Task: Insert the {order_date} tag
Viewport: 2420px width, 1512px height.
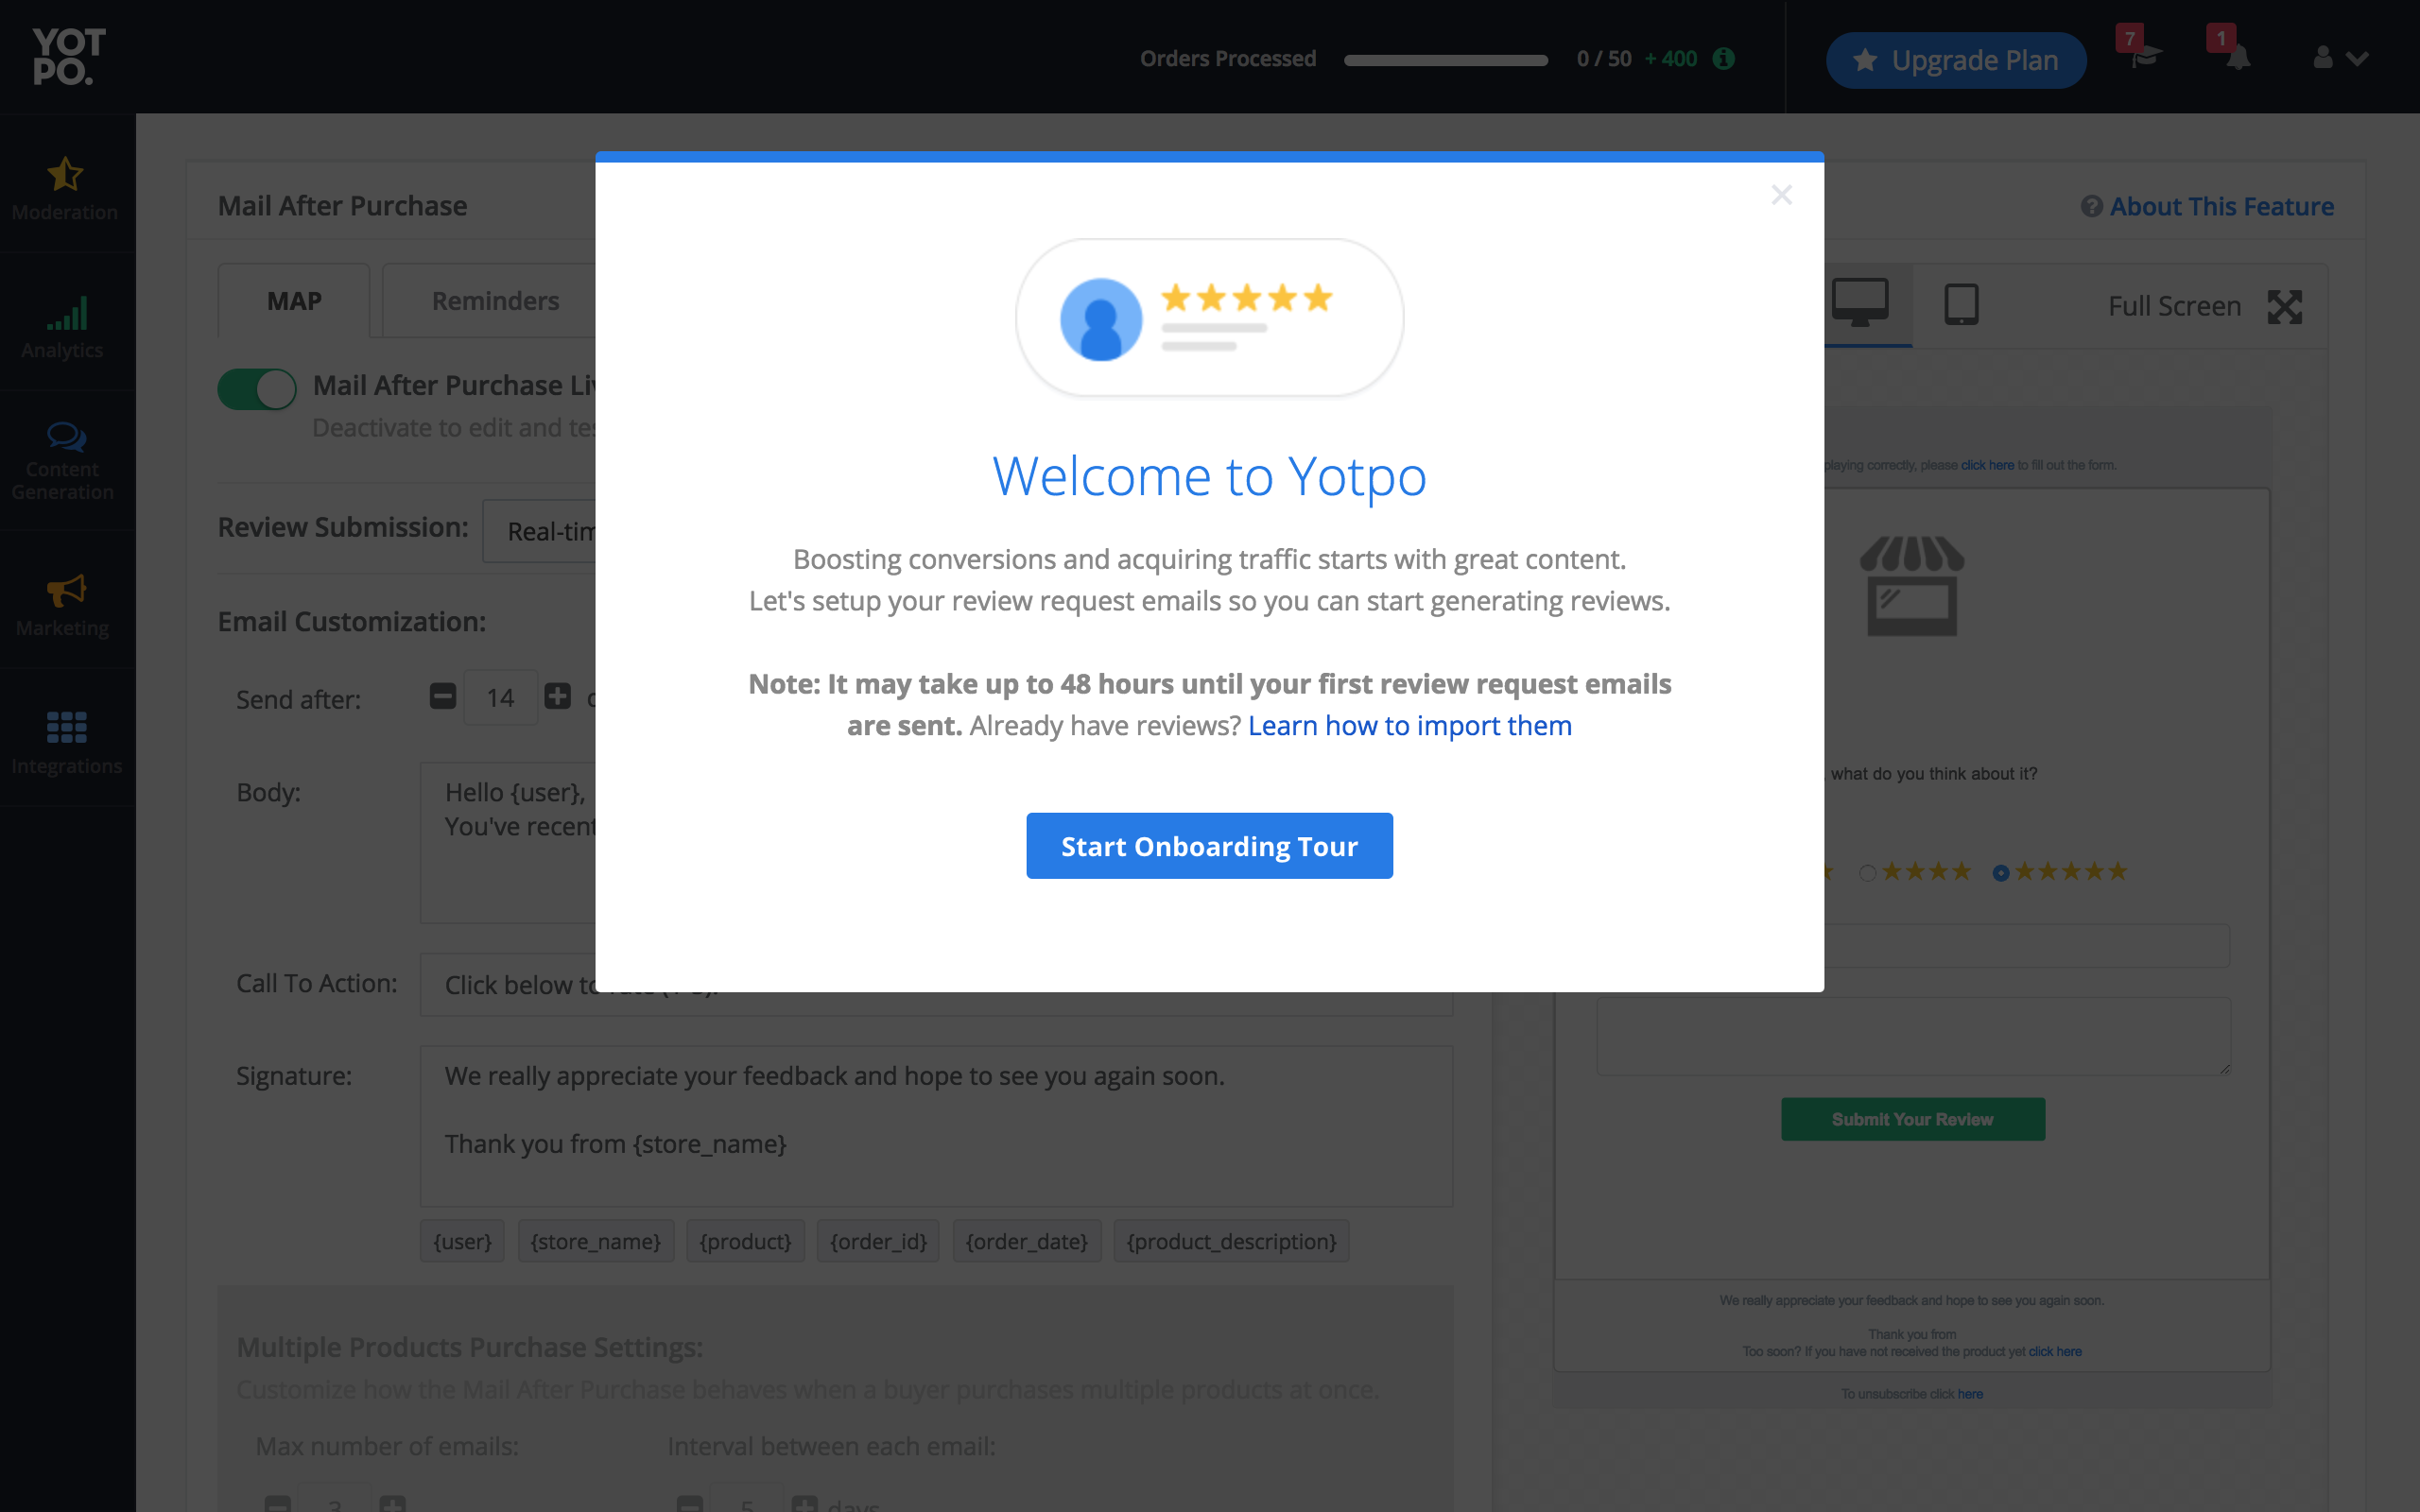Action: [x=1027, y=1241]
